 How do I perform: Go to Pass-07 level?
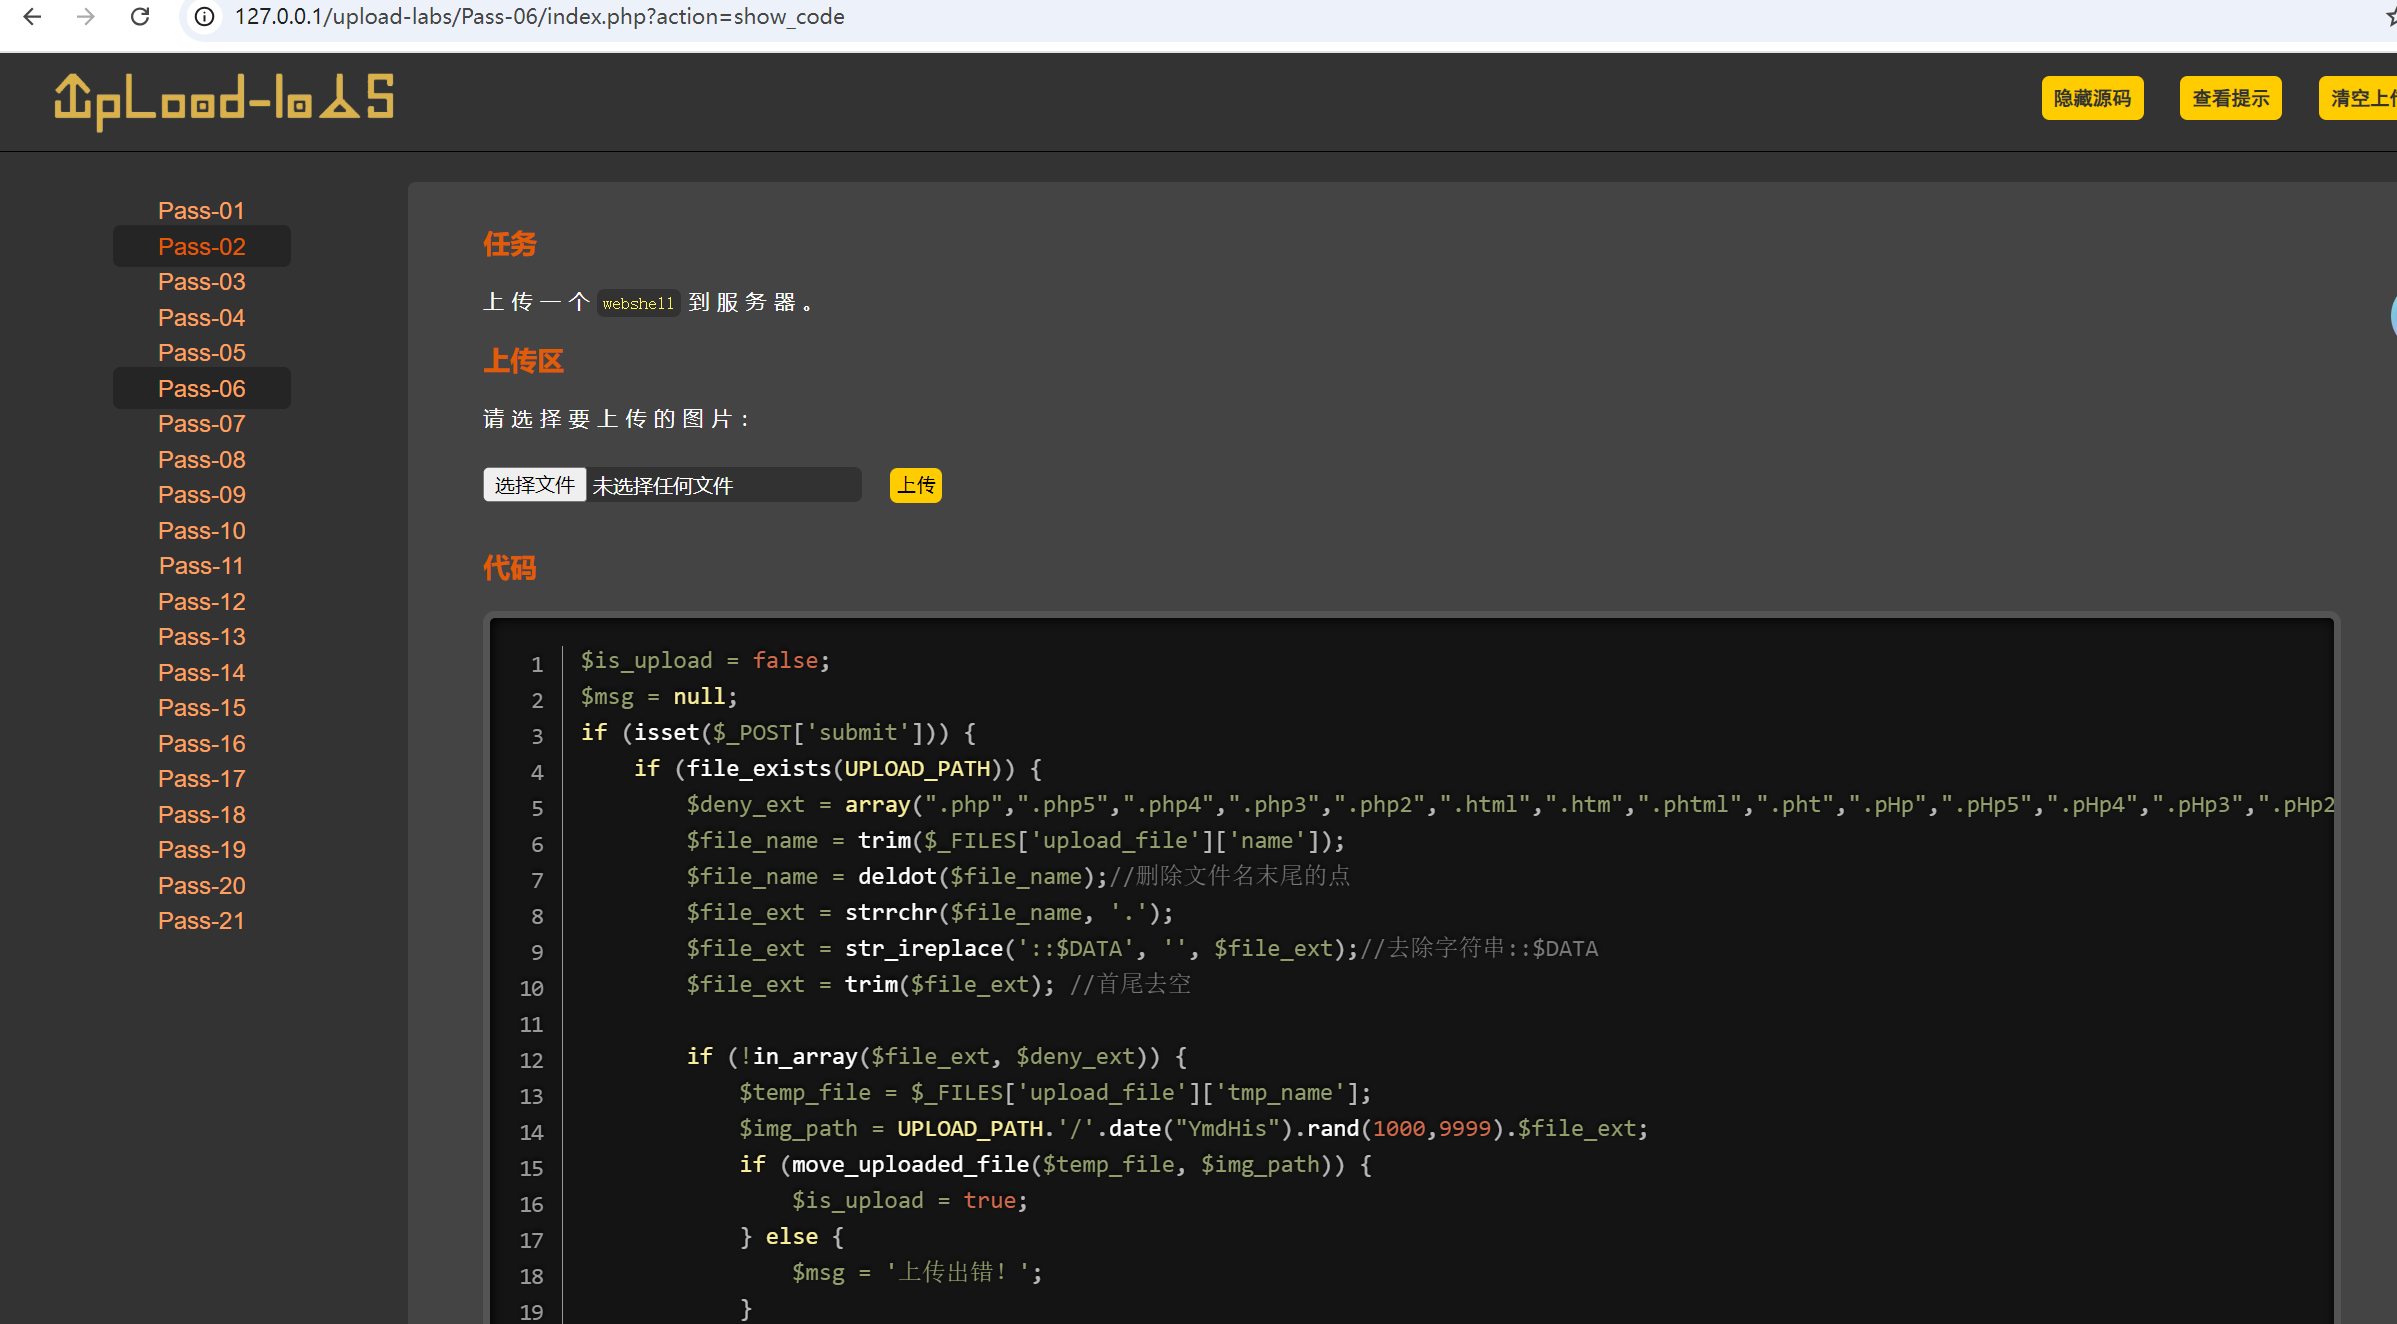(x=201, y=424)
